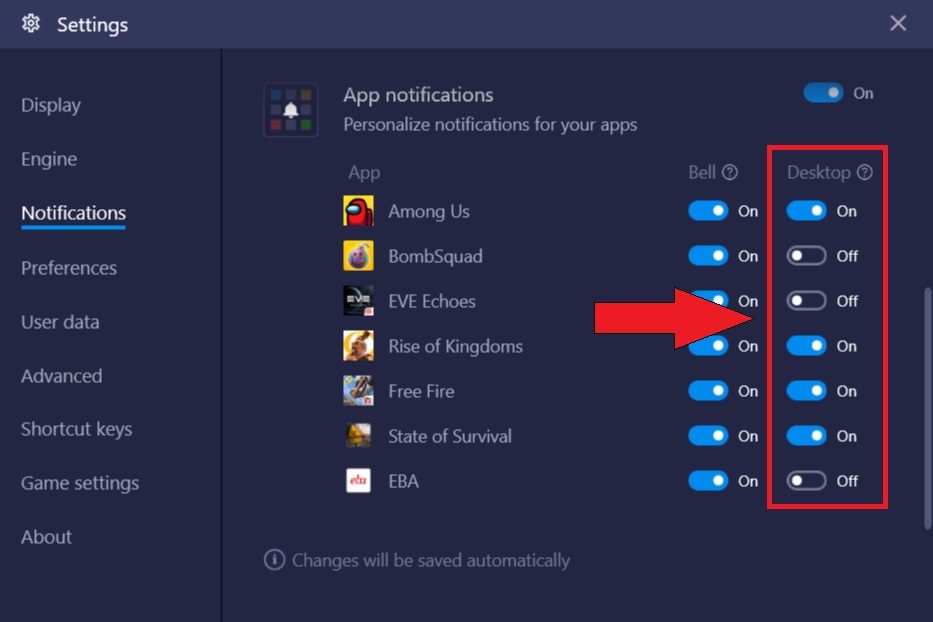This screenshot has width=933, height=622.
Task: Click the settings panel vertical scrollbar
Action: click(x=928, y=408)
